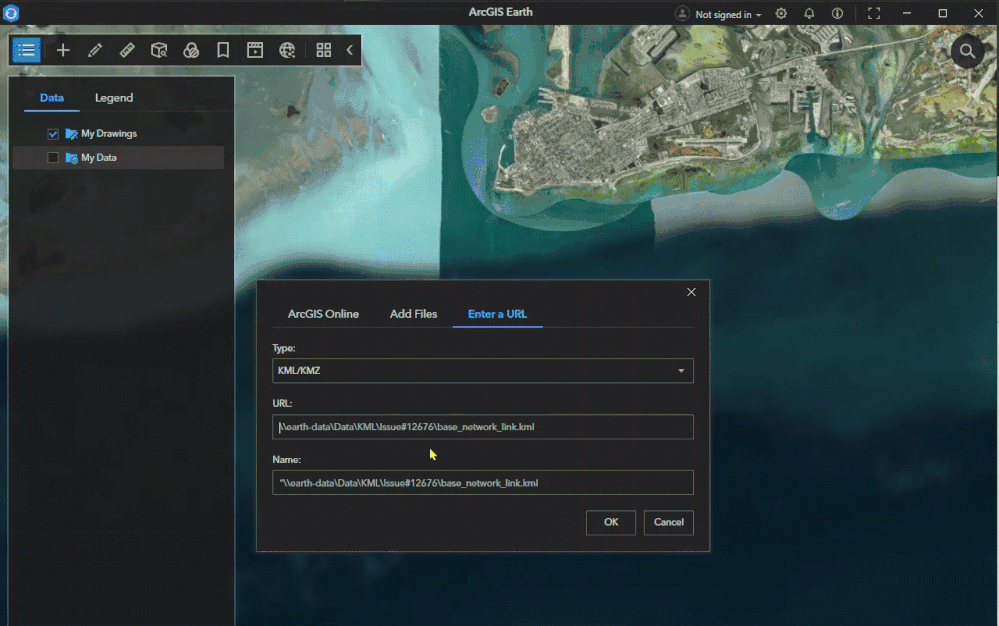
Task: Check the My Data checkbox
Action: point(53,158)
